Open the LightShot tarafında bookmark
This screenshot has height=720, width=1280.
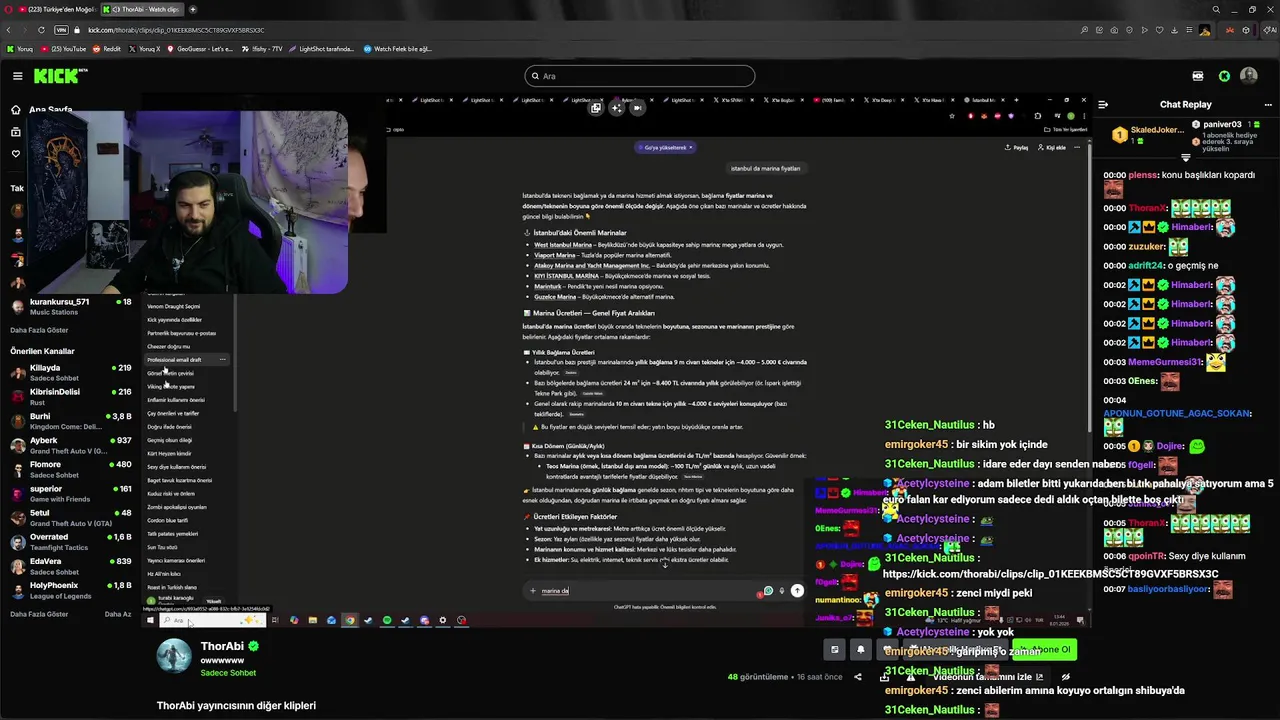(321, 48)
